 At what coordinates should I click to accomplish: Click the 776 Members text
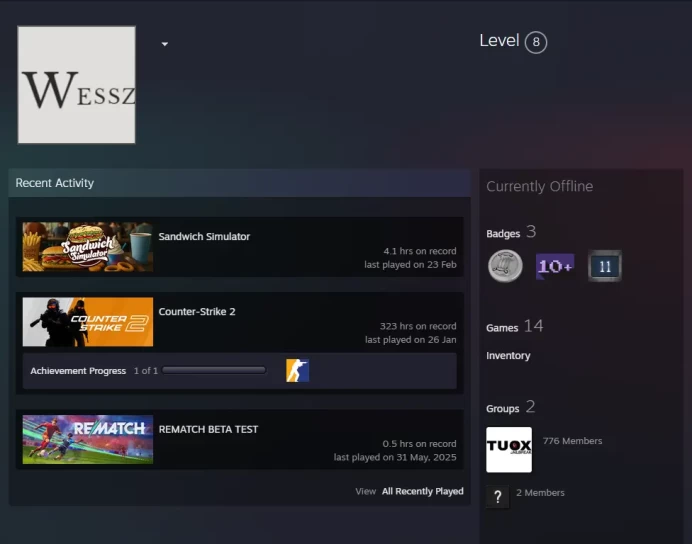572,441
